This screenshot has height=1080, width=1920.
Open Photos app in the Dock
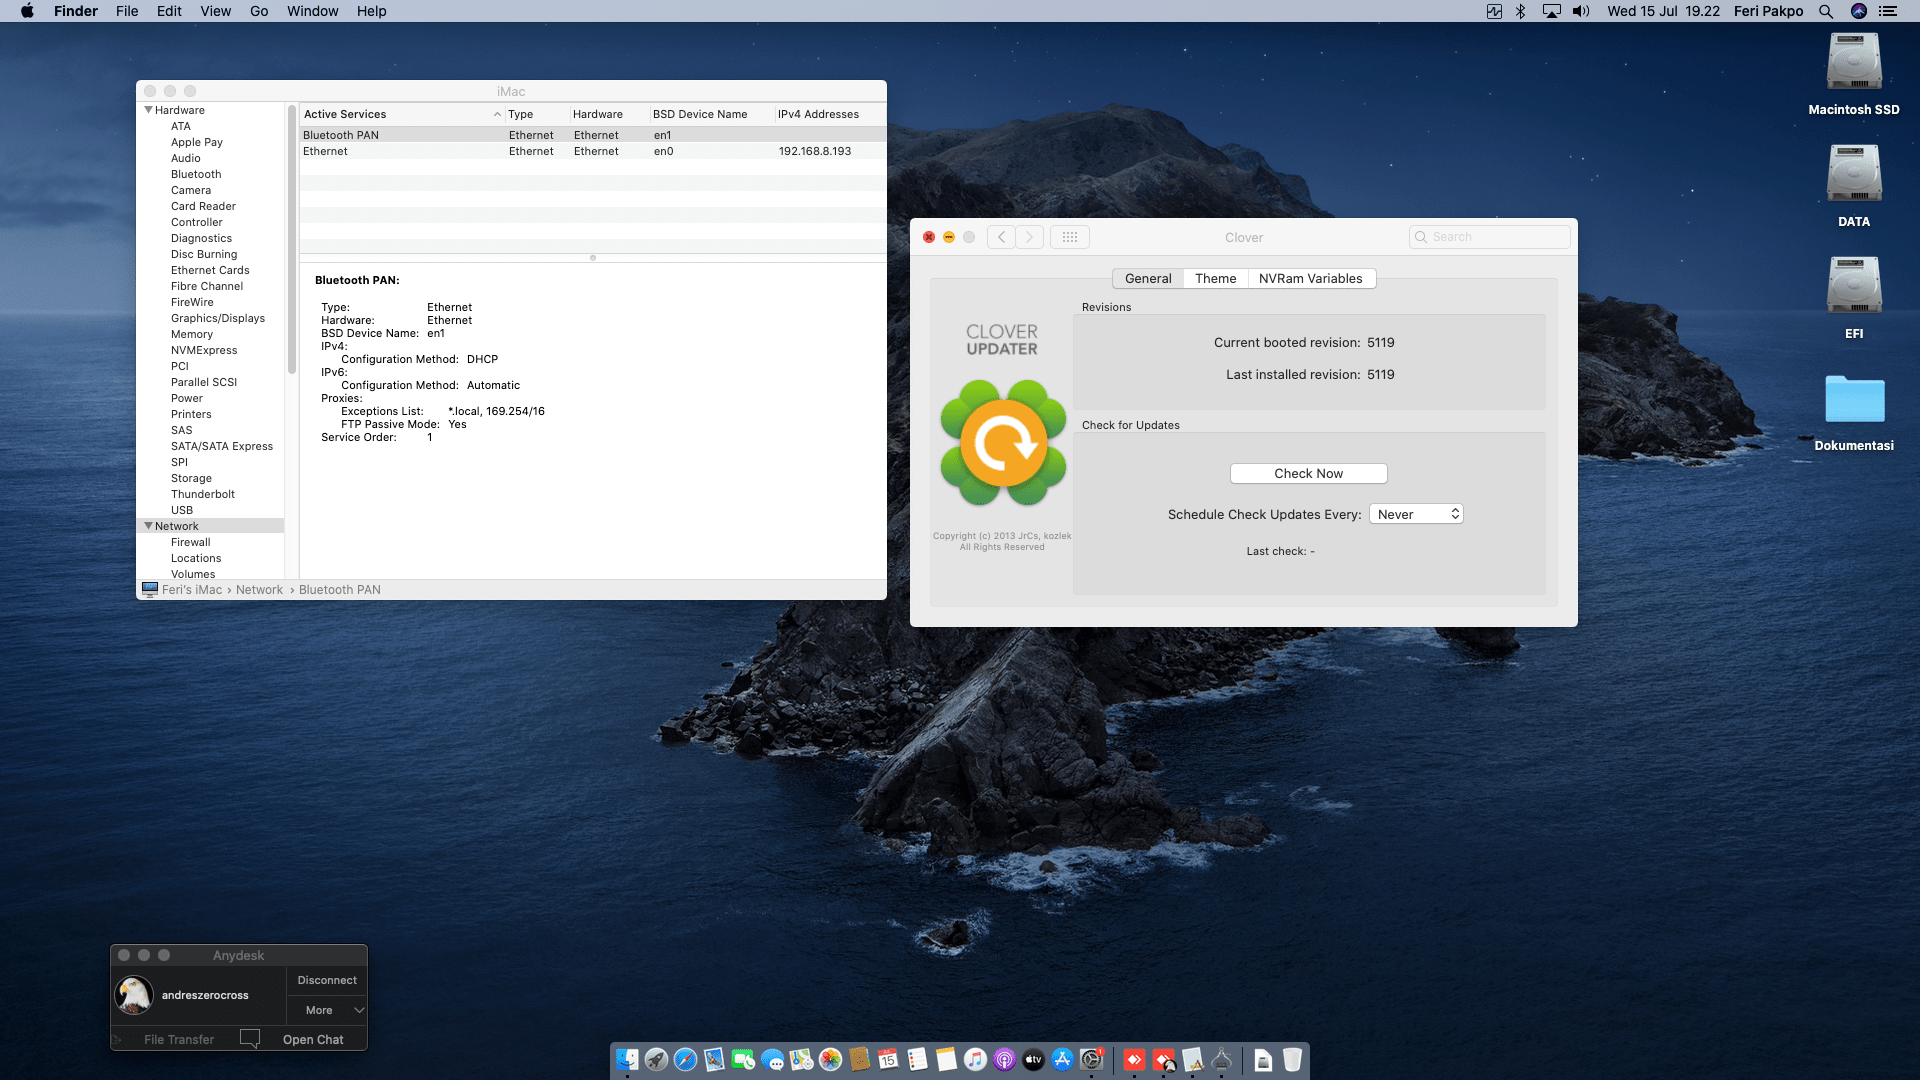(830, 1060)
